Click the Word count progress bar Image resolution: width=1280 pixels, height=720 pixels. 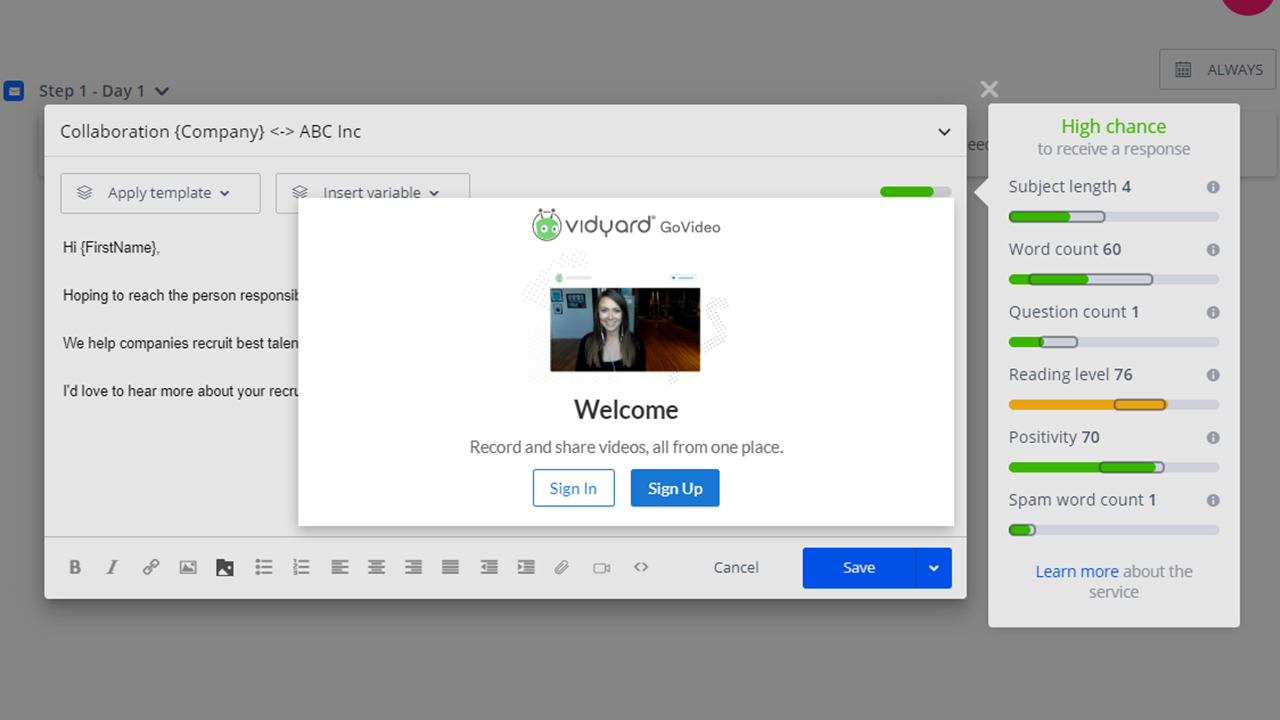1114,280
